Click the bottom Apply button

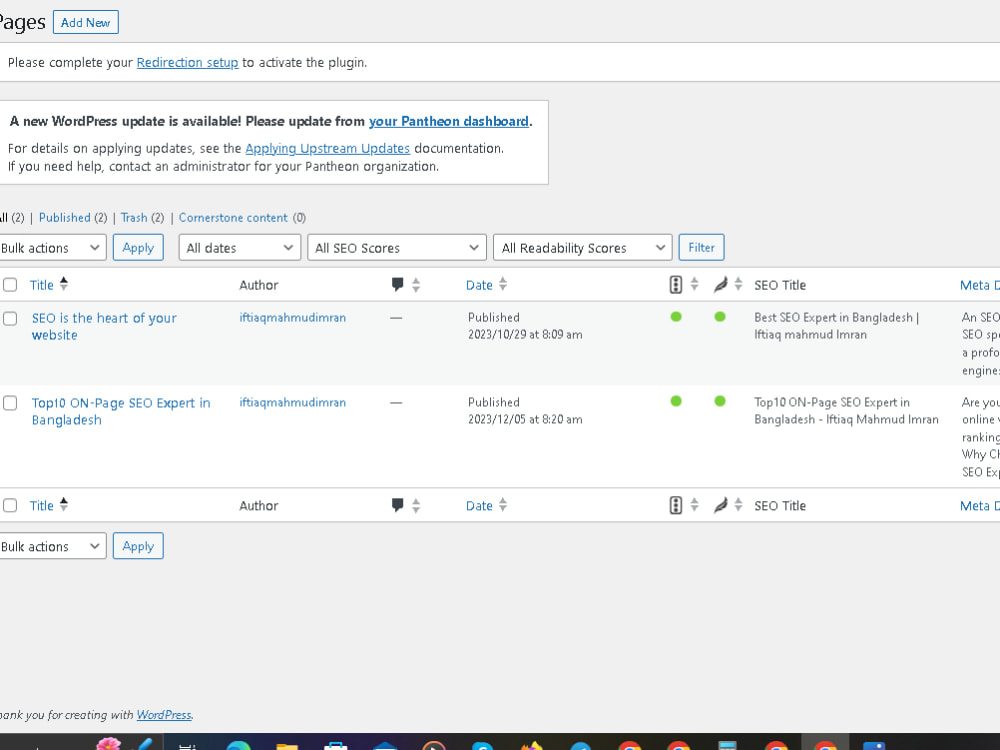point(138,546)
